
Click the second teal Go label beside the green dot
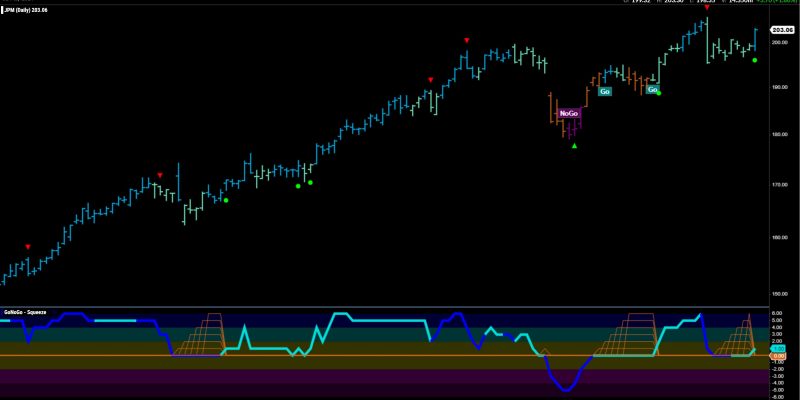tap(652, 89)
